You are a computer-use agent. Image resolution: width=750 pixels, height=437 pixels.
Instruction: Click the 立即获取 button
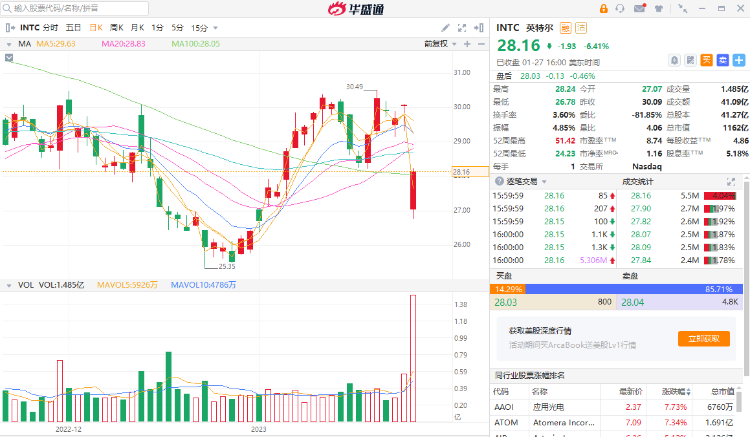[x=704, y=339]
